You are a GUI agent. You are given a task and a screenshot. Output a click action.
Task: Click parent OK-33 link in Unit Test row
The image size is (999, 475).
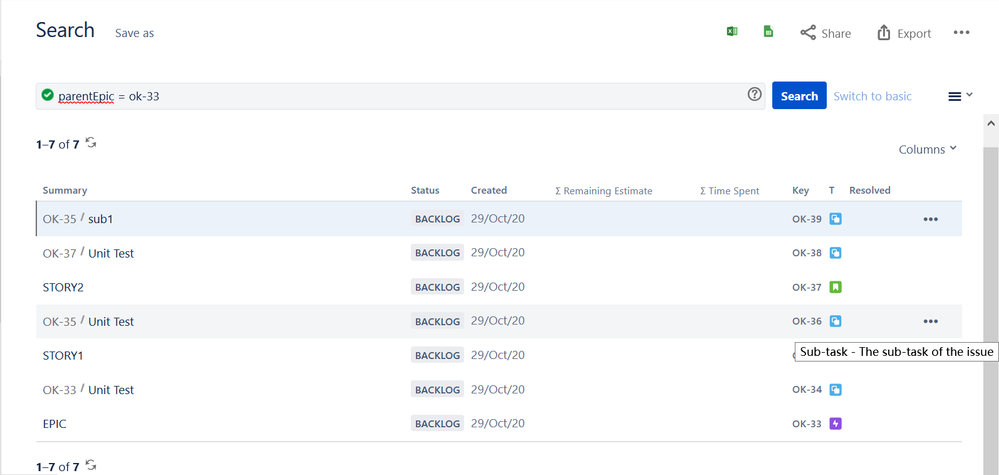click(59, 390)
